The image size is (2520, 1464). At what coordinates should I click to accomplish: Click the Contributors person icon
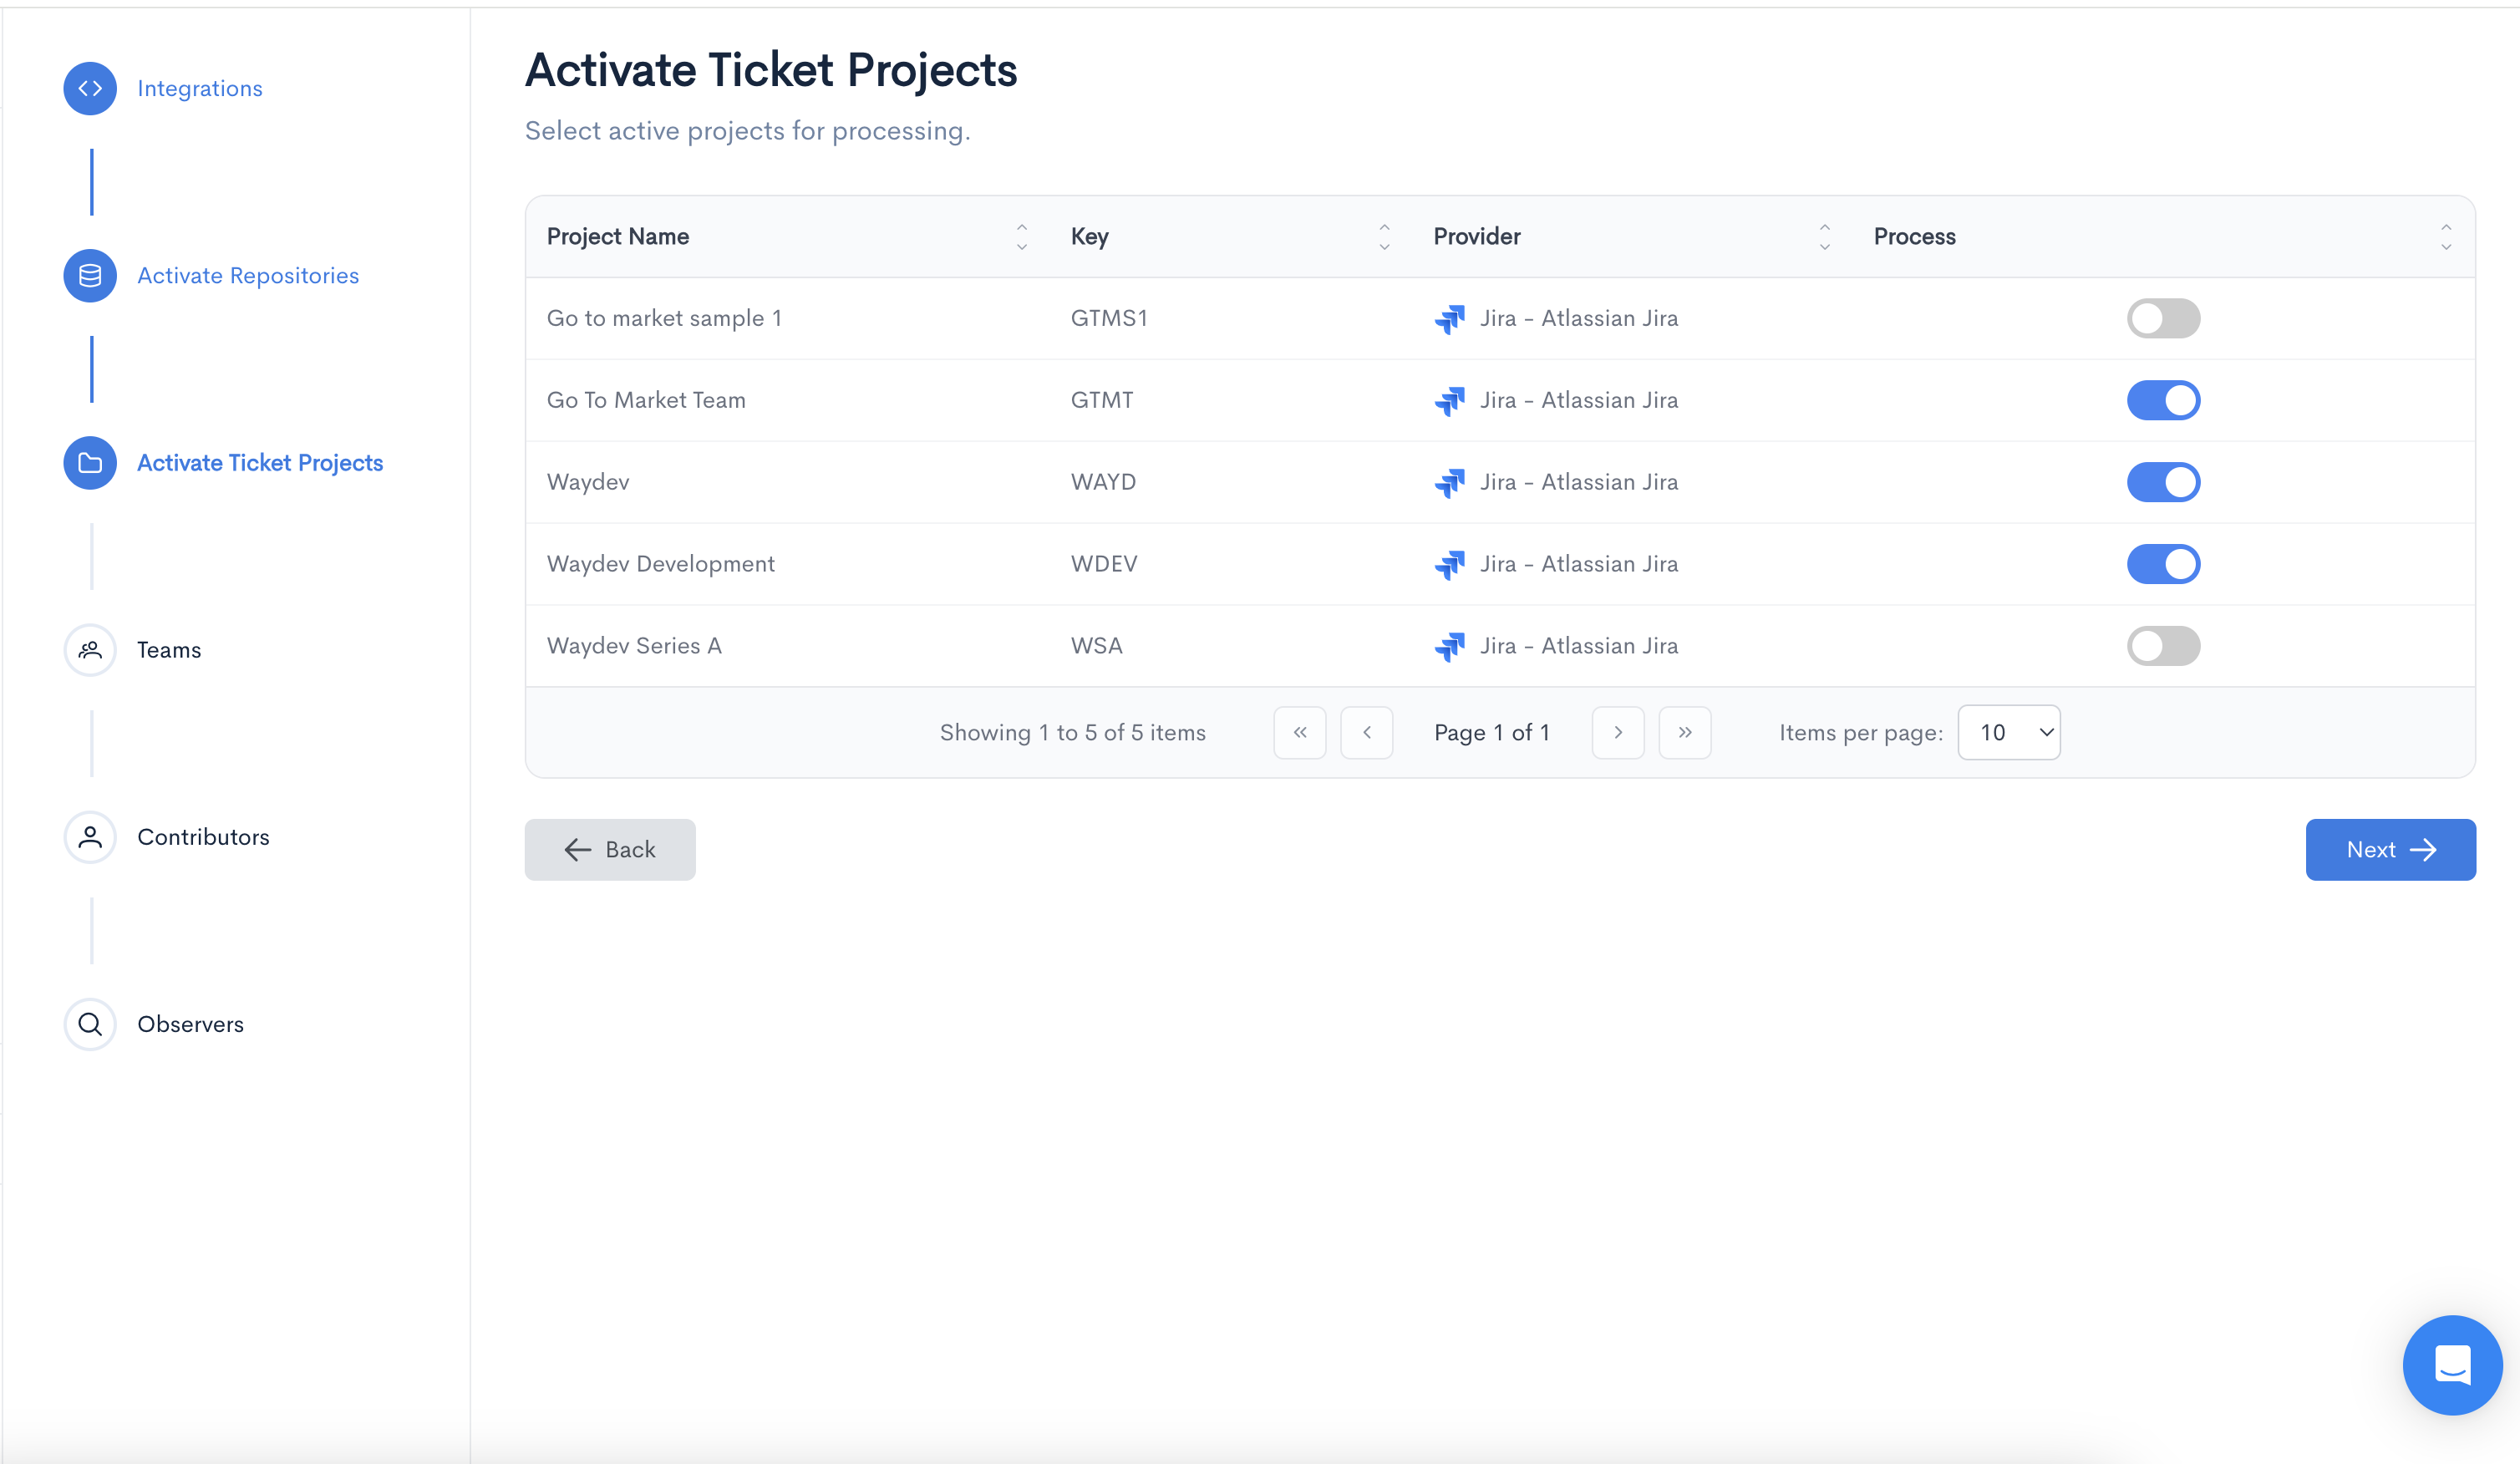click(x=90, y=837)
